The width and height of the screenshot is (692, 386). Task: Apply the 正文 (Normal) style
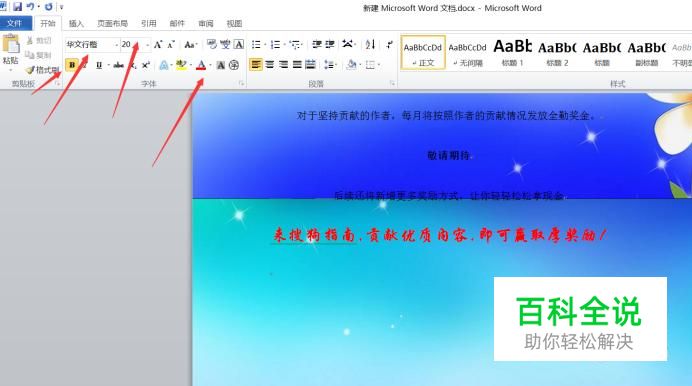pyautogui.click(x=423, y=52)
